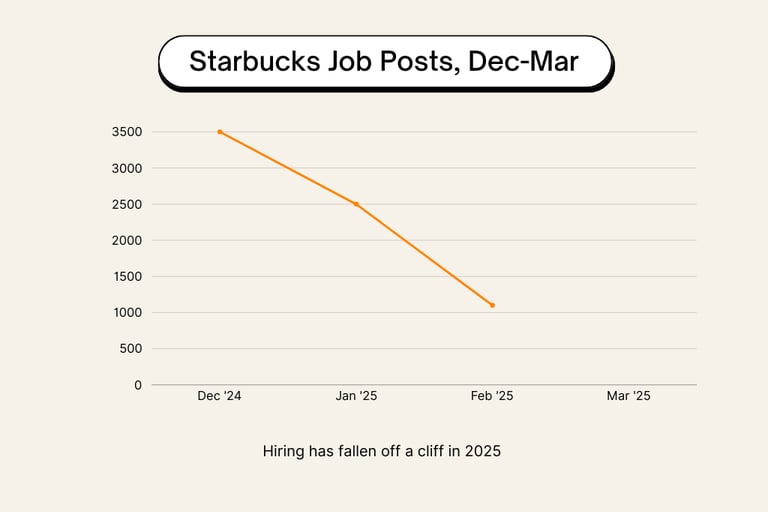Viewport: 768px width, 512px height.
Task: Select the Dec '24 data point
Action: point(220,132)
